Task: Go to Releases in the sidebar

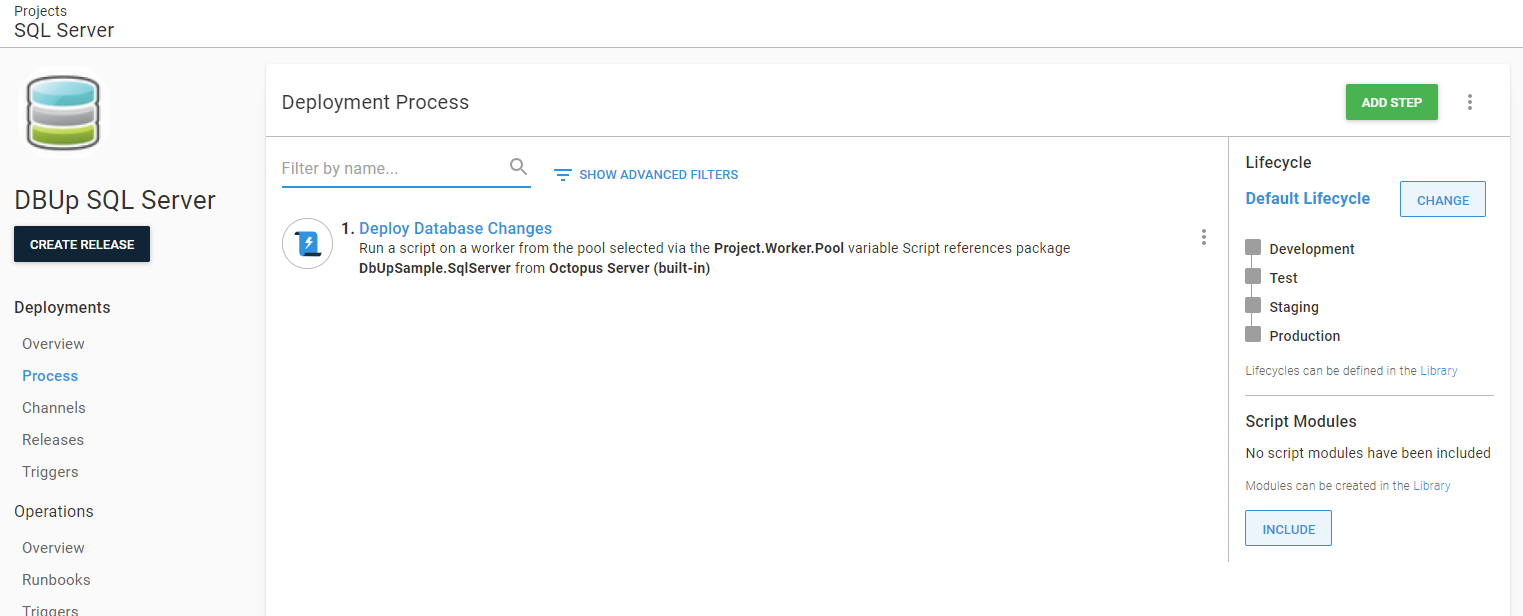Action: pyautogui.click(x=53, y=440)
